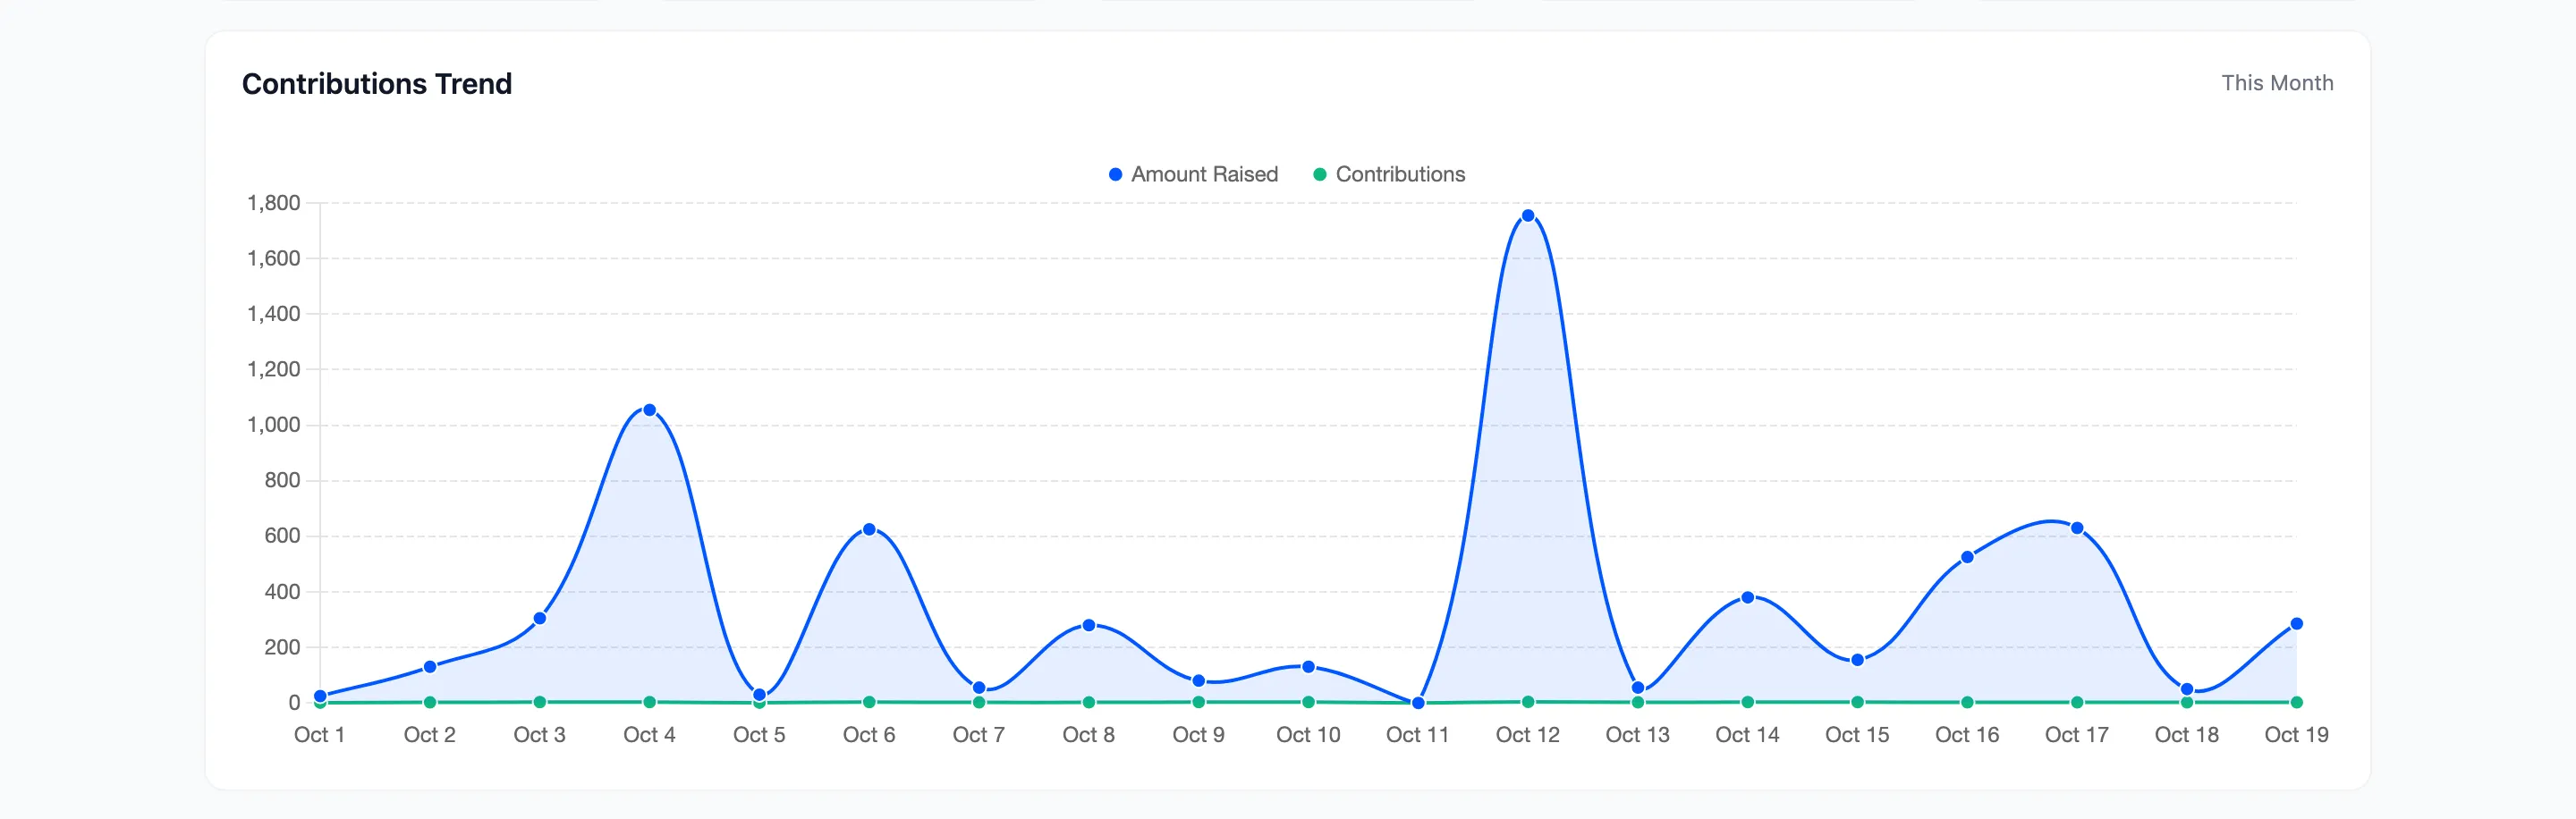Click the Contributions Trend heading

point(377,84)
